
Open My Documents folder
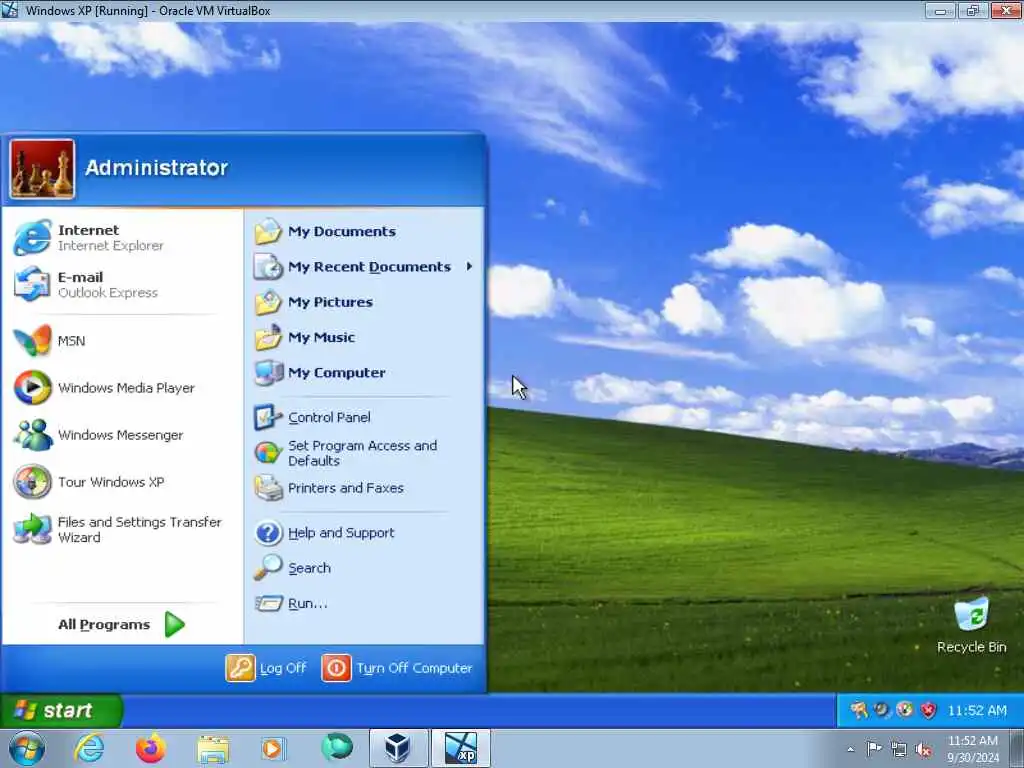[x=364, y=231]
